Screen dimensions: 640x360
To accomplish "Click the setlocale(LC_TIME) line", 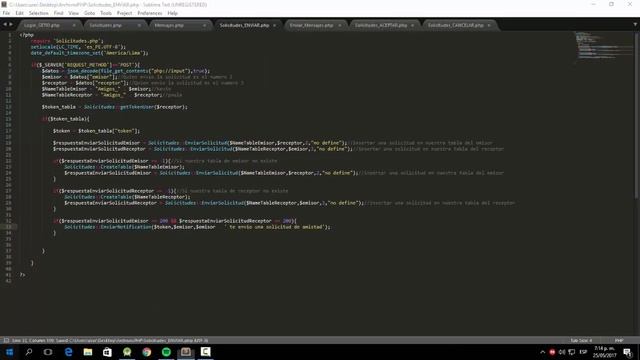I will [78, 47].
